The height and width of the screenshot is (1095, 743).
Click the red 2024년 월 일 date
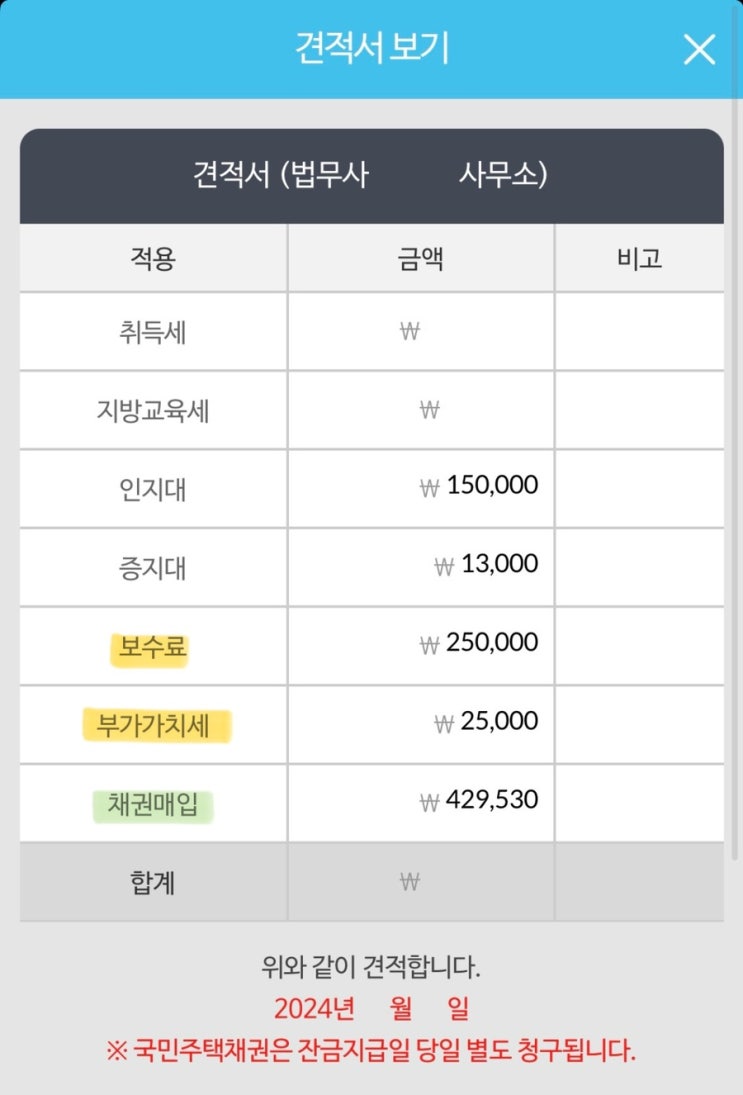coord(371,1008)
